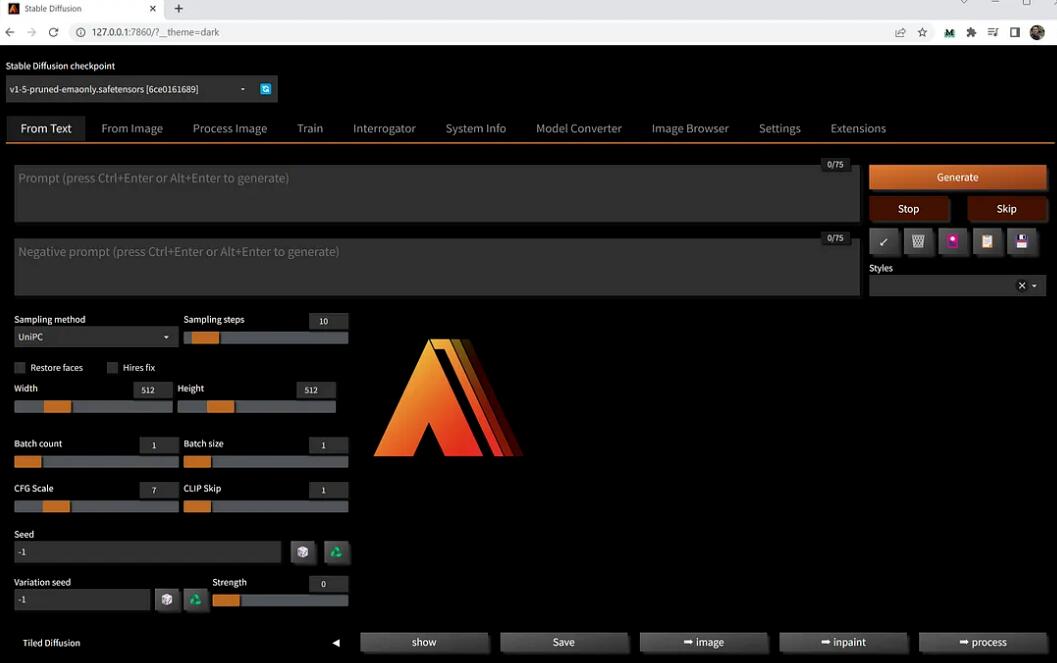Open the Settings tab

[780, 129]
